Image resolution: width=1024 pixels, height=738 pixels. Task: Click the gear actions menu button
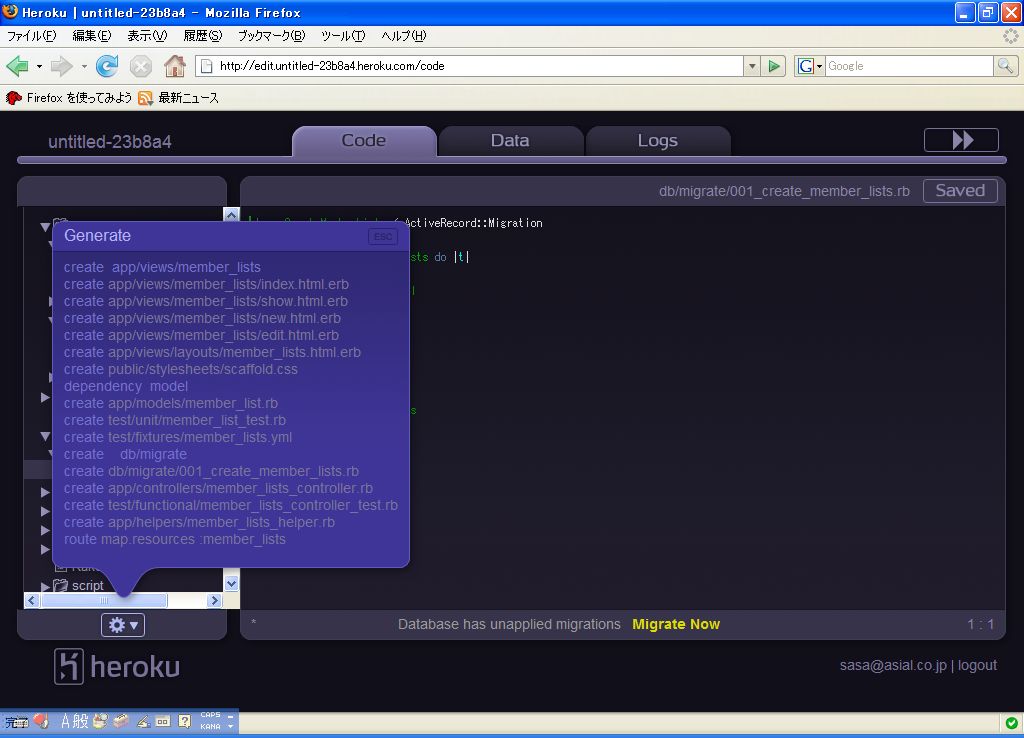(x=123, y=625)
